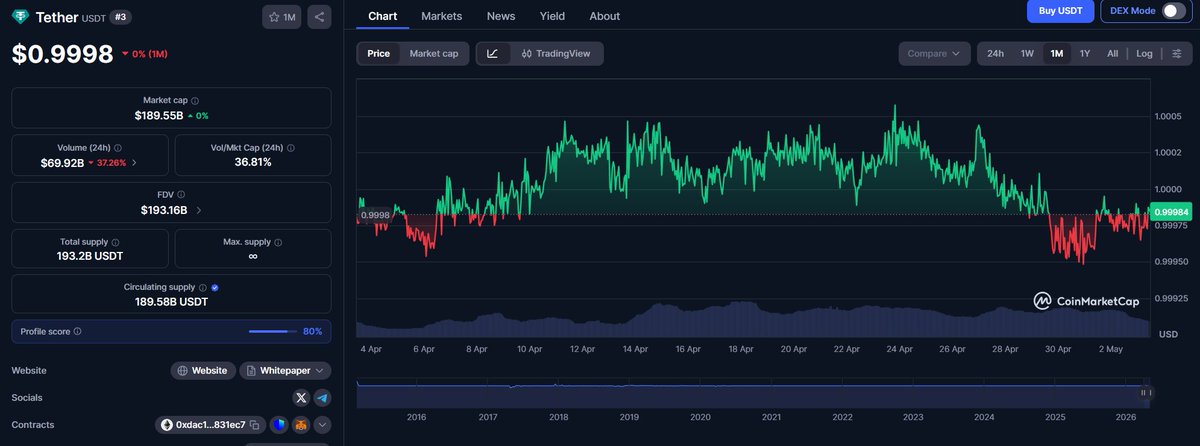This screenshot has width=1200, height=446.
Task: Open the Markets tab
Action: tap(442, 16)
